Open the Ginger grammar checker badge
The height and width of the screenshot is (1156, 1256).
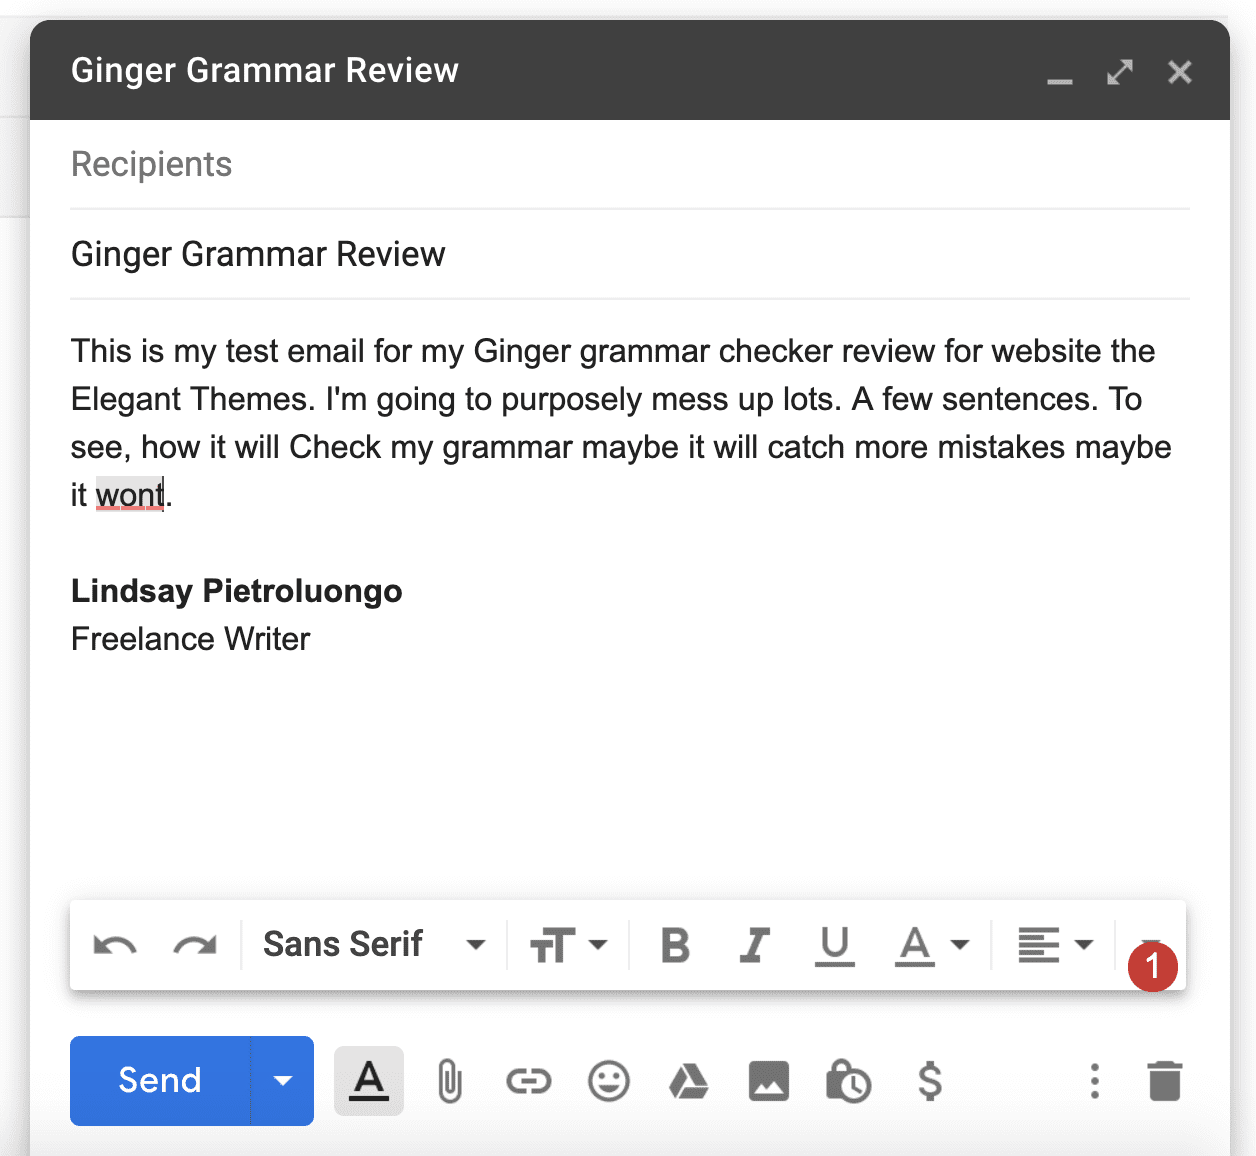[x=1152, y=967]
